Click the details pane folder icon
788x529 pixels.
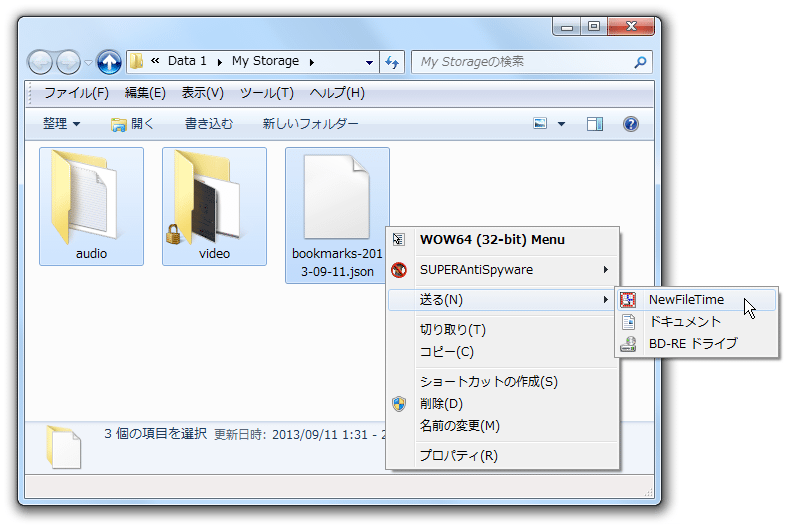tap(64, 447)
